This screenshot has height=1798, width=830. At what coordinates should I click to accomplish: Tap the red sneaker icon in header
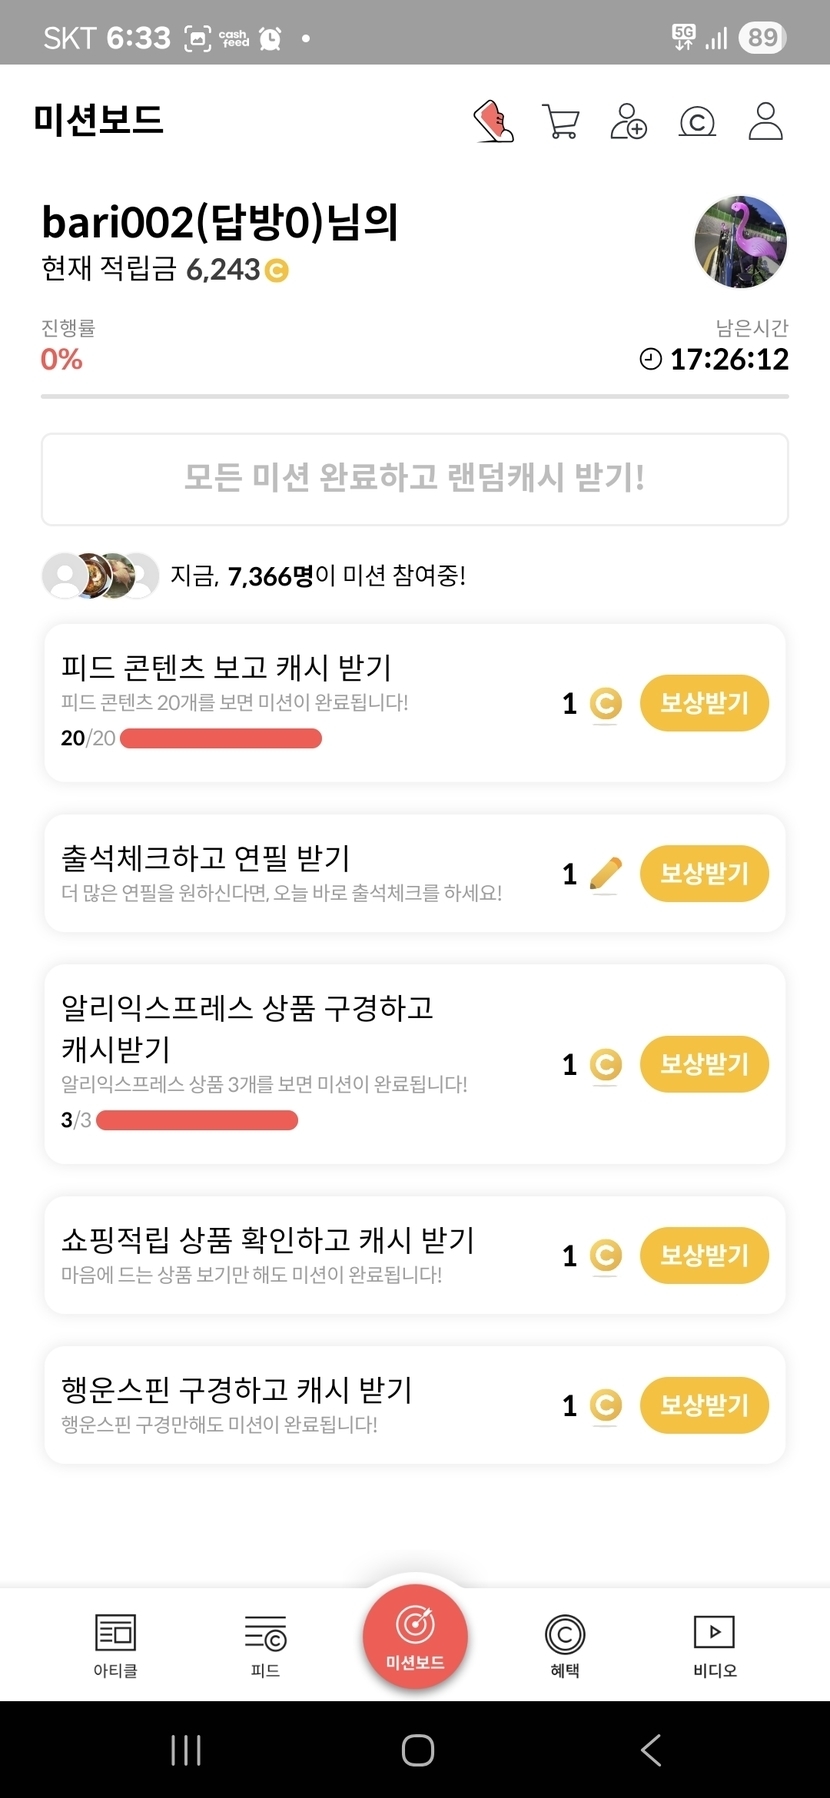click(493, 122)
